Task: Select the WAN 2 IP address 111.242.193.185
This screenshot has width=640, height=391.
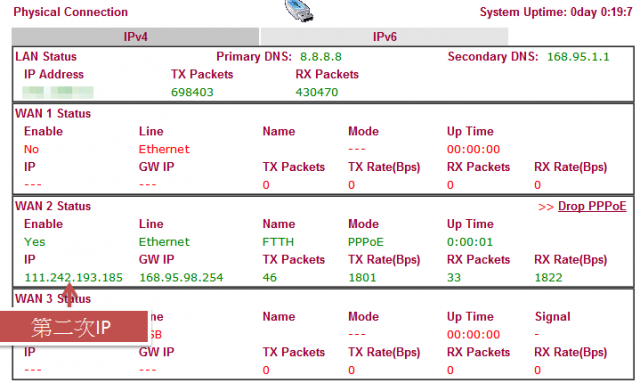Action: [73, 278]
